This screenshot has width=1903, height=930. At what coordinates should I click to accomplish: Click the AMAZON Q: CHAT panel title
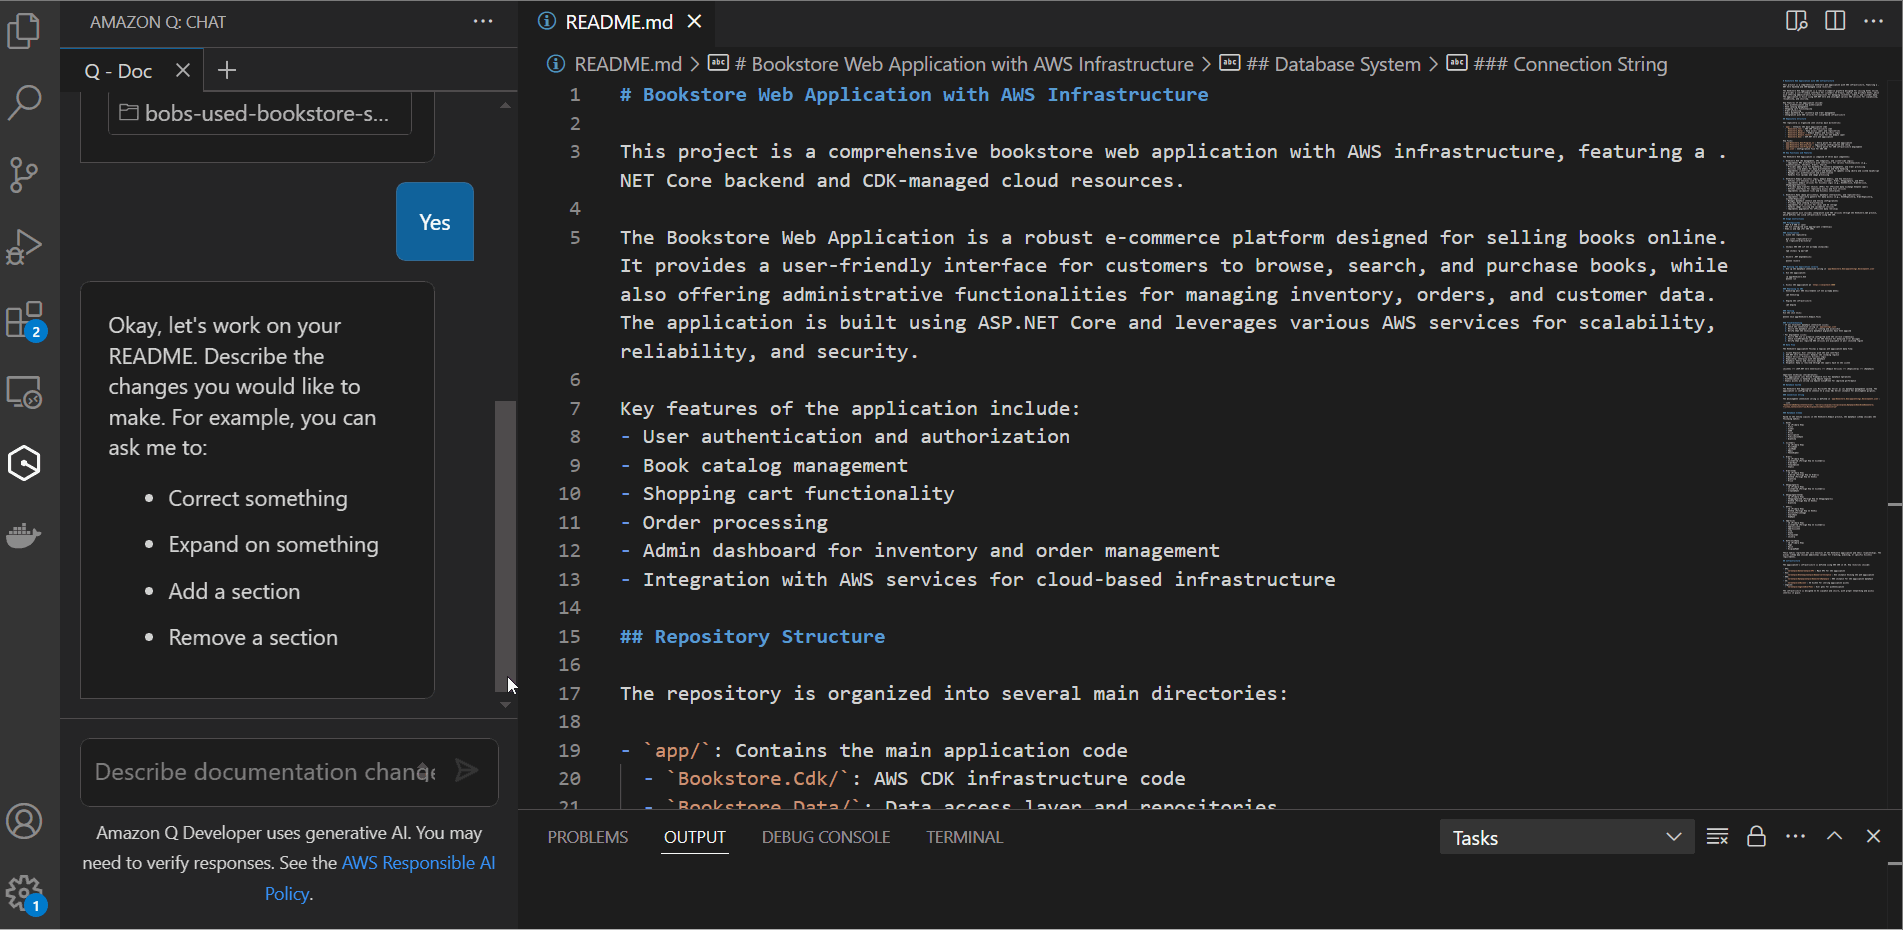click(158, 22)
